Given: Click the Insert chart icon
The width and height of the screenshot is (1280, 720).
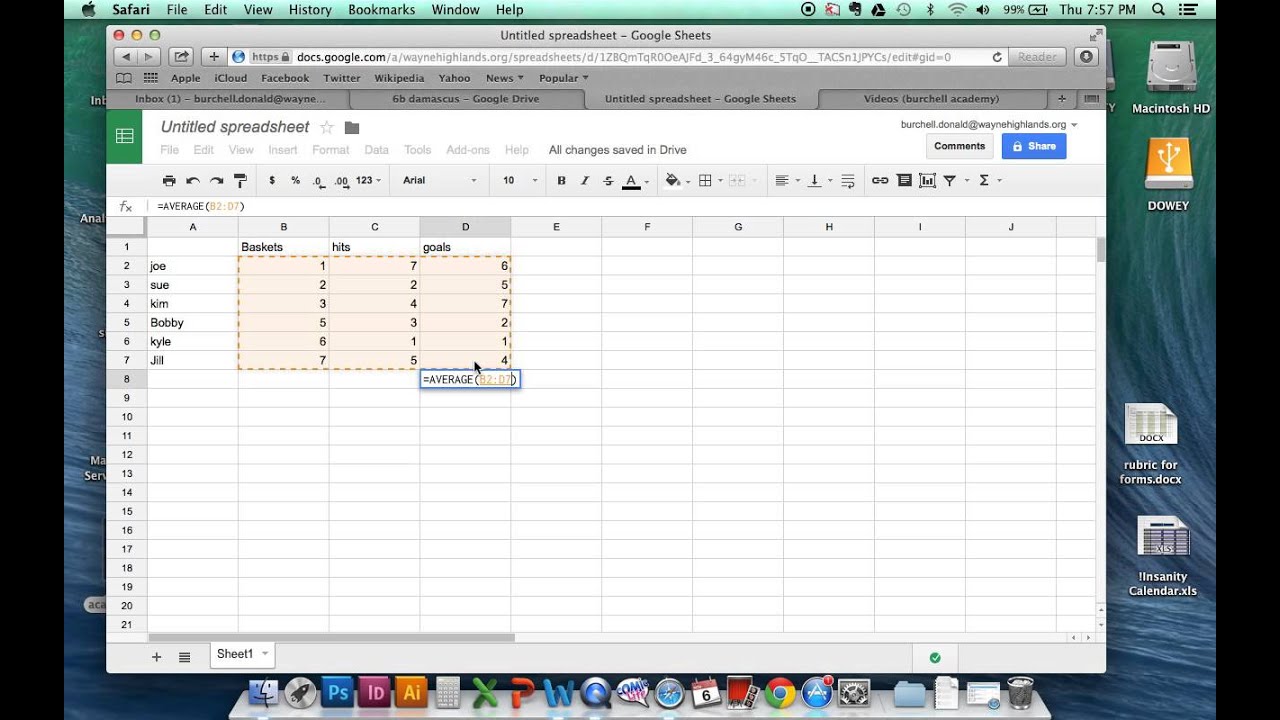Looking at the screenshot, I should coord(927,181).
